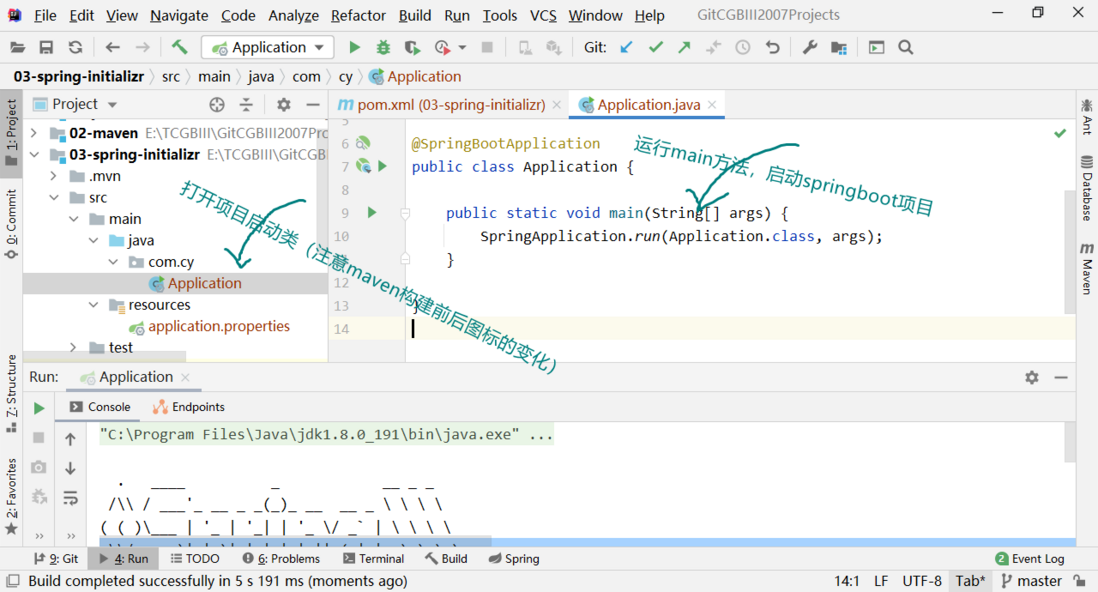This screenshot has height=592, width=1098.
Task: Open settings with the wrench icon
Action: tap(809, 48)
